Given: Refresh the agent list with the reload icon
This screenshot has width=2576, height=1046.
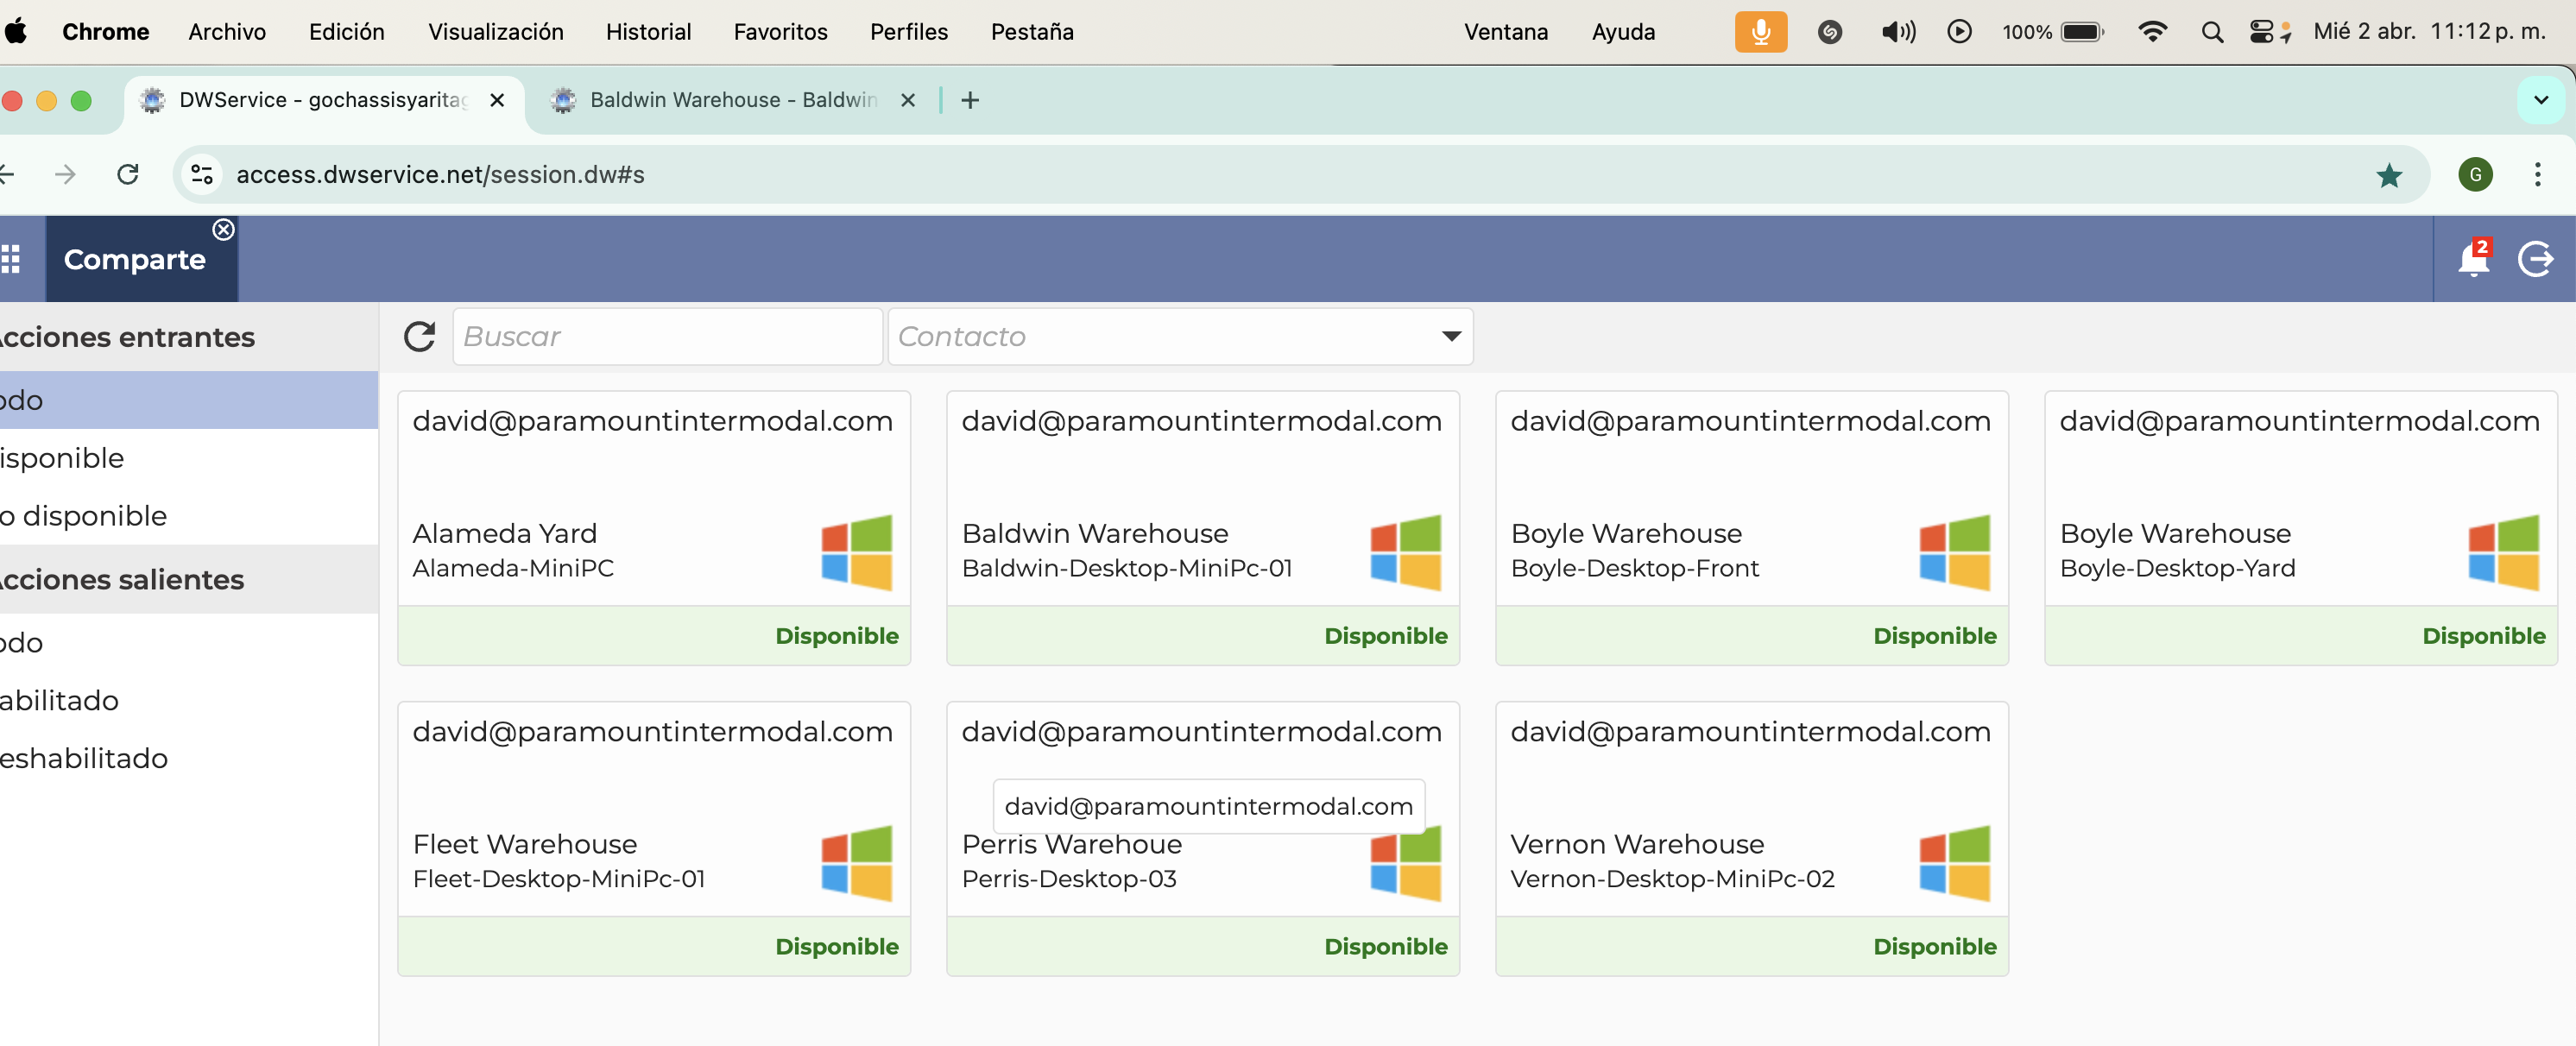Looking at the screenshot, I should pyautogui.click(x=420, y=336).
